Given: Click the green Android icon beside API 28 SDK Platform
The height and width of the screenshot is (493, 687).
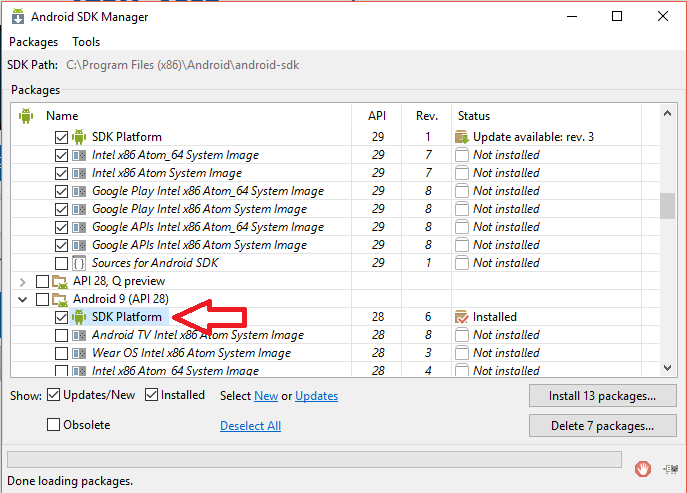Looking at the screenshot, I should click(79, 317).
